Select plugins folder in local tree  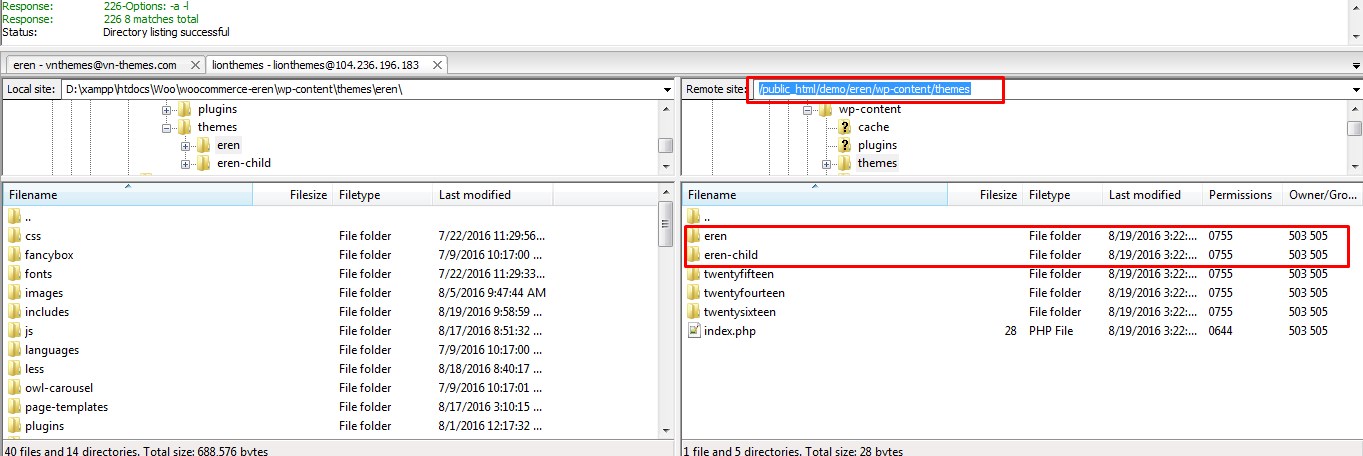217,109
